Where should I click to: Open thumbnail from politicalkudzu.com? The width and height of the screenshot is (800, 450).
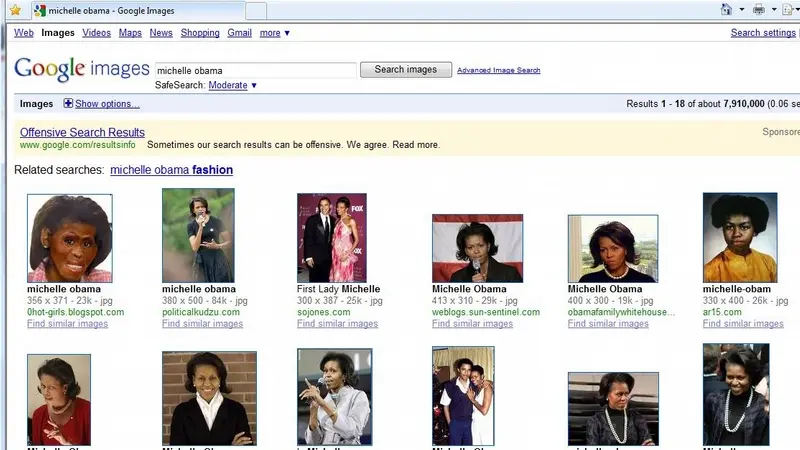[x=198, y=235]
